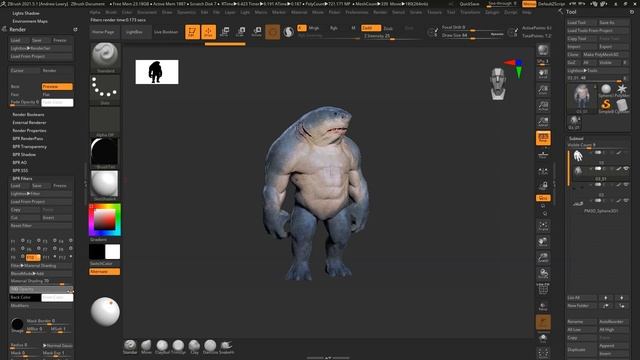Open the BlendMode Add dropdown
Viewport: 640px width, 360px height.
tap(41, 273)
